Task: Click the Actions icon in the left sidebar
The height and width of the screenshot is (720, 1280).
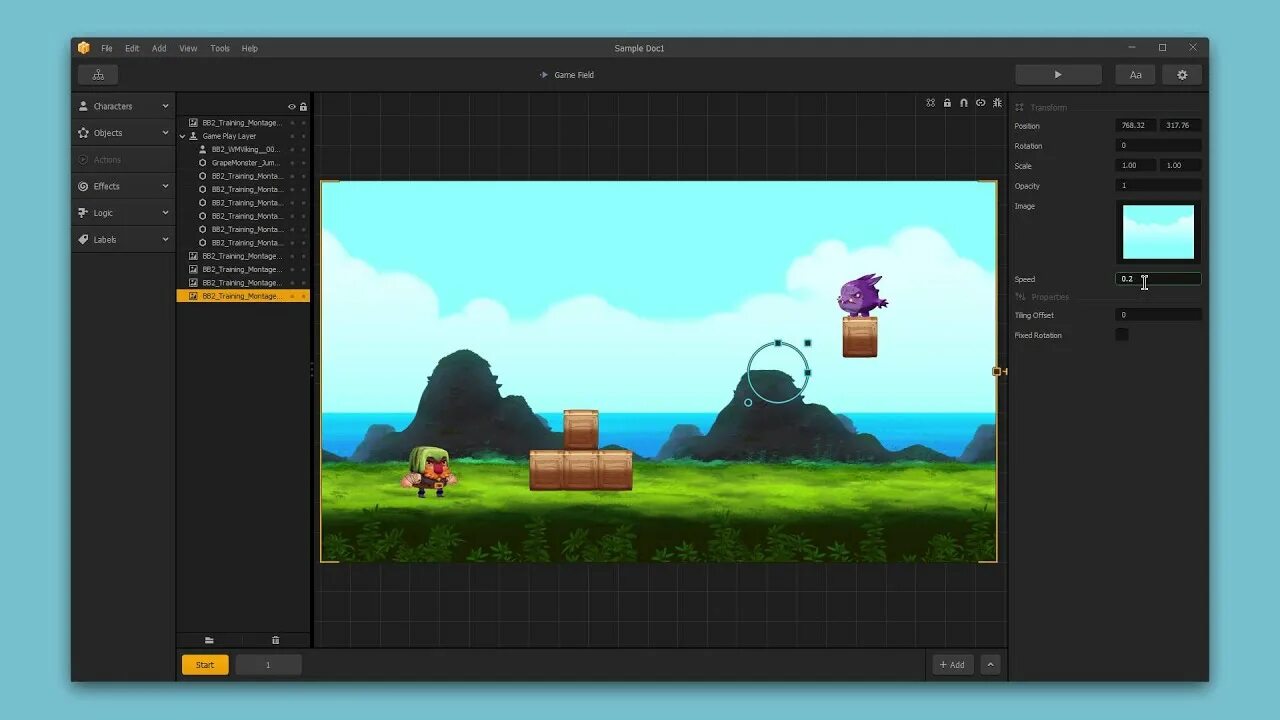Action: click(84, 160)
